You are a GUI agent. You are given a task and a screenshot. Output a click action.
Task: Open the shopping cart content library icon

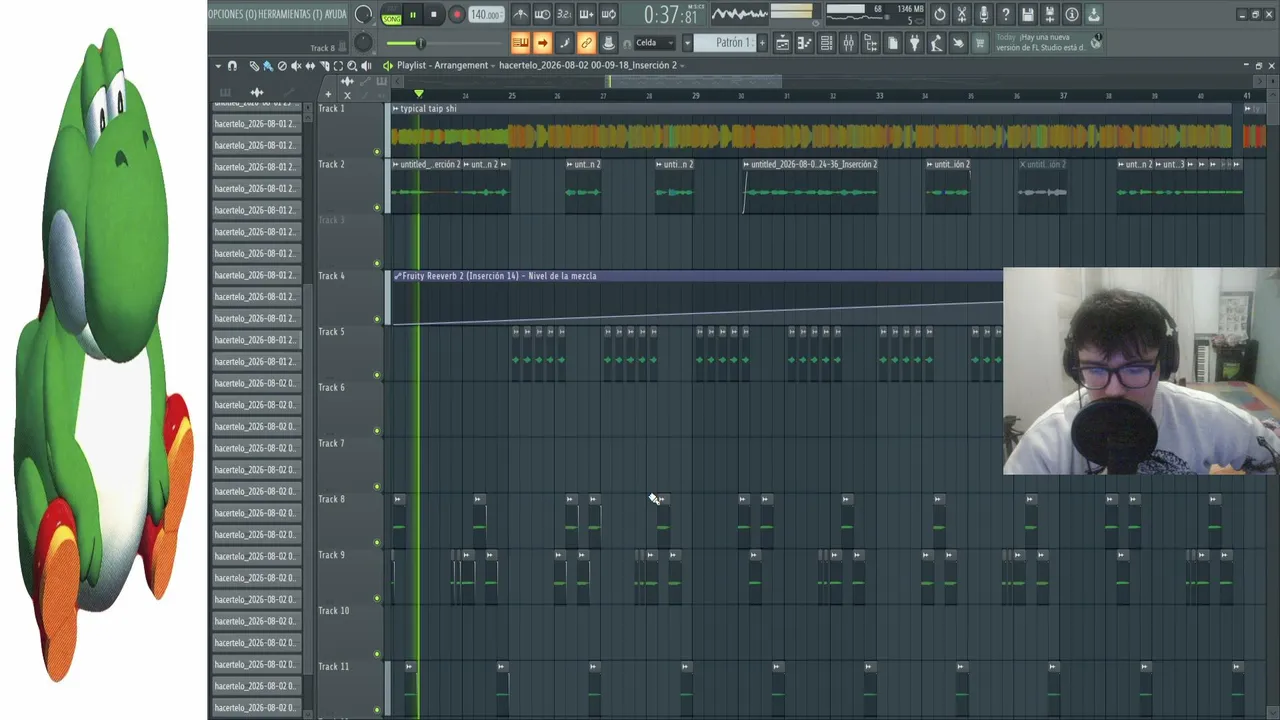coord(980,43)
